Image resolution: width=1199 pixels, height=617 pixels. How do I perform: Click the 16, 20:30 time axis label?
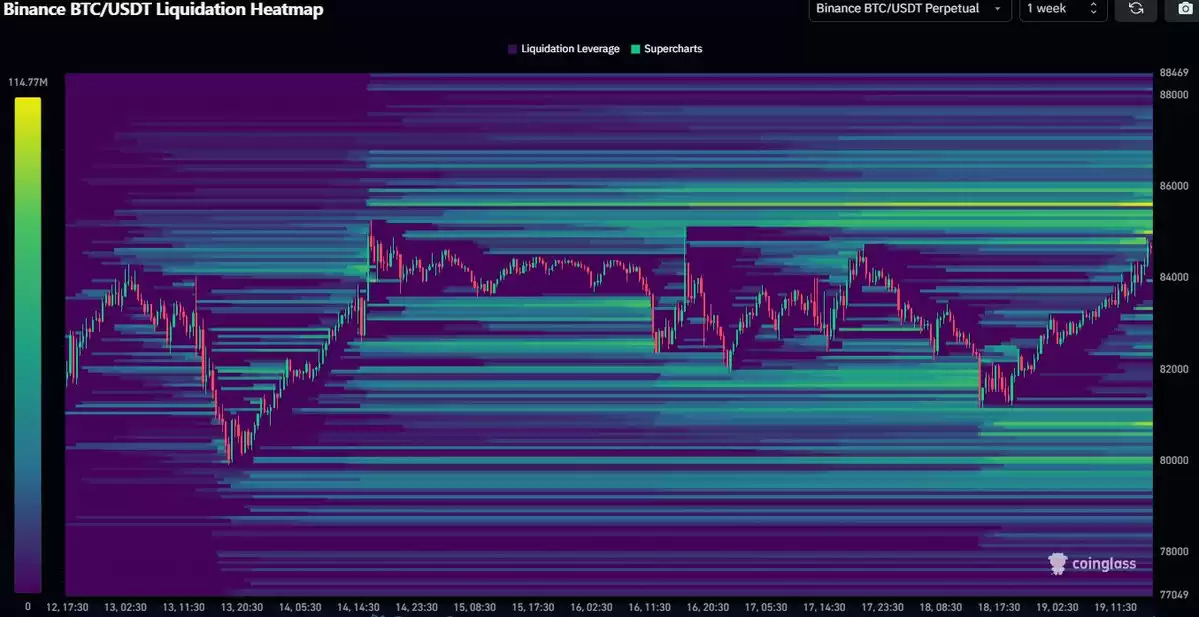[x=708, y=607]
